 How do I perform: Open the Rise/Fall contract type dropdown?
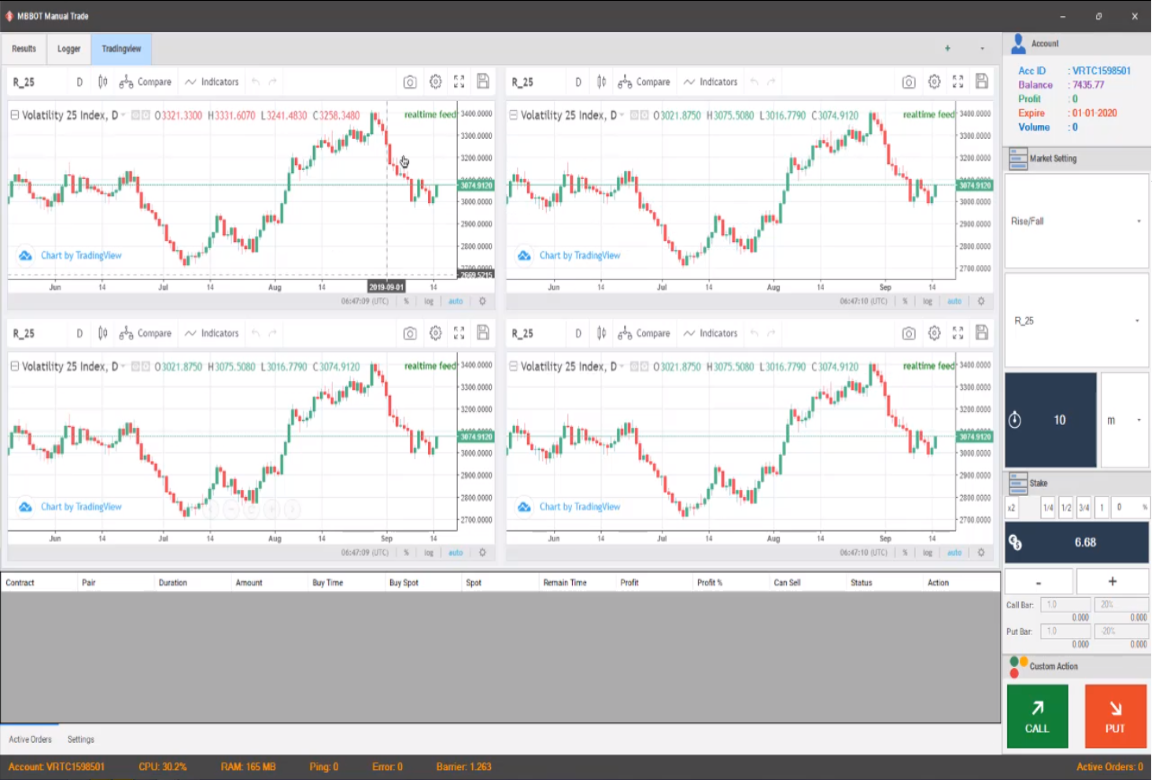click(1076, 221)
